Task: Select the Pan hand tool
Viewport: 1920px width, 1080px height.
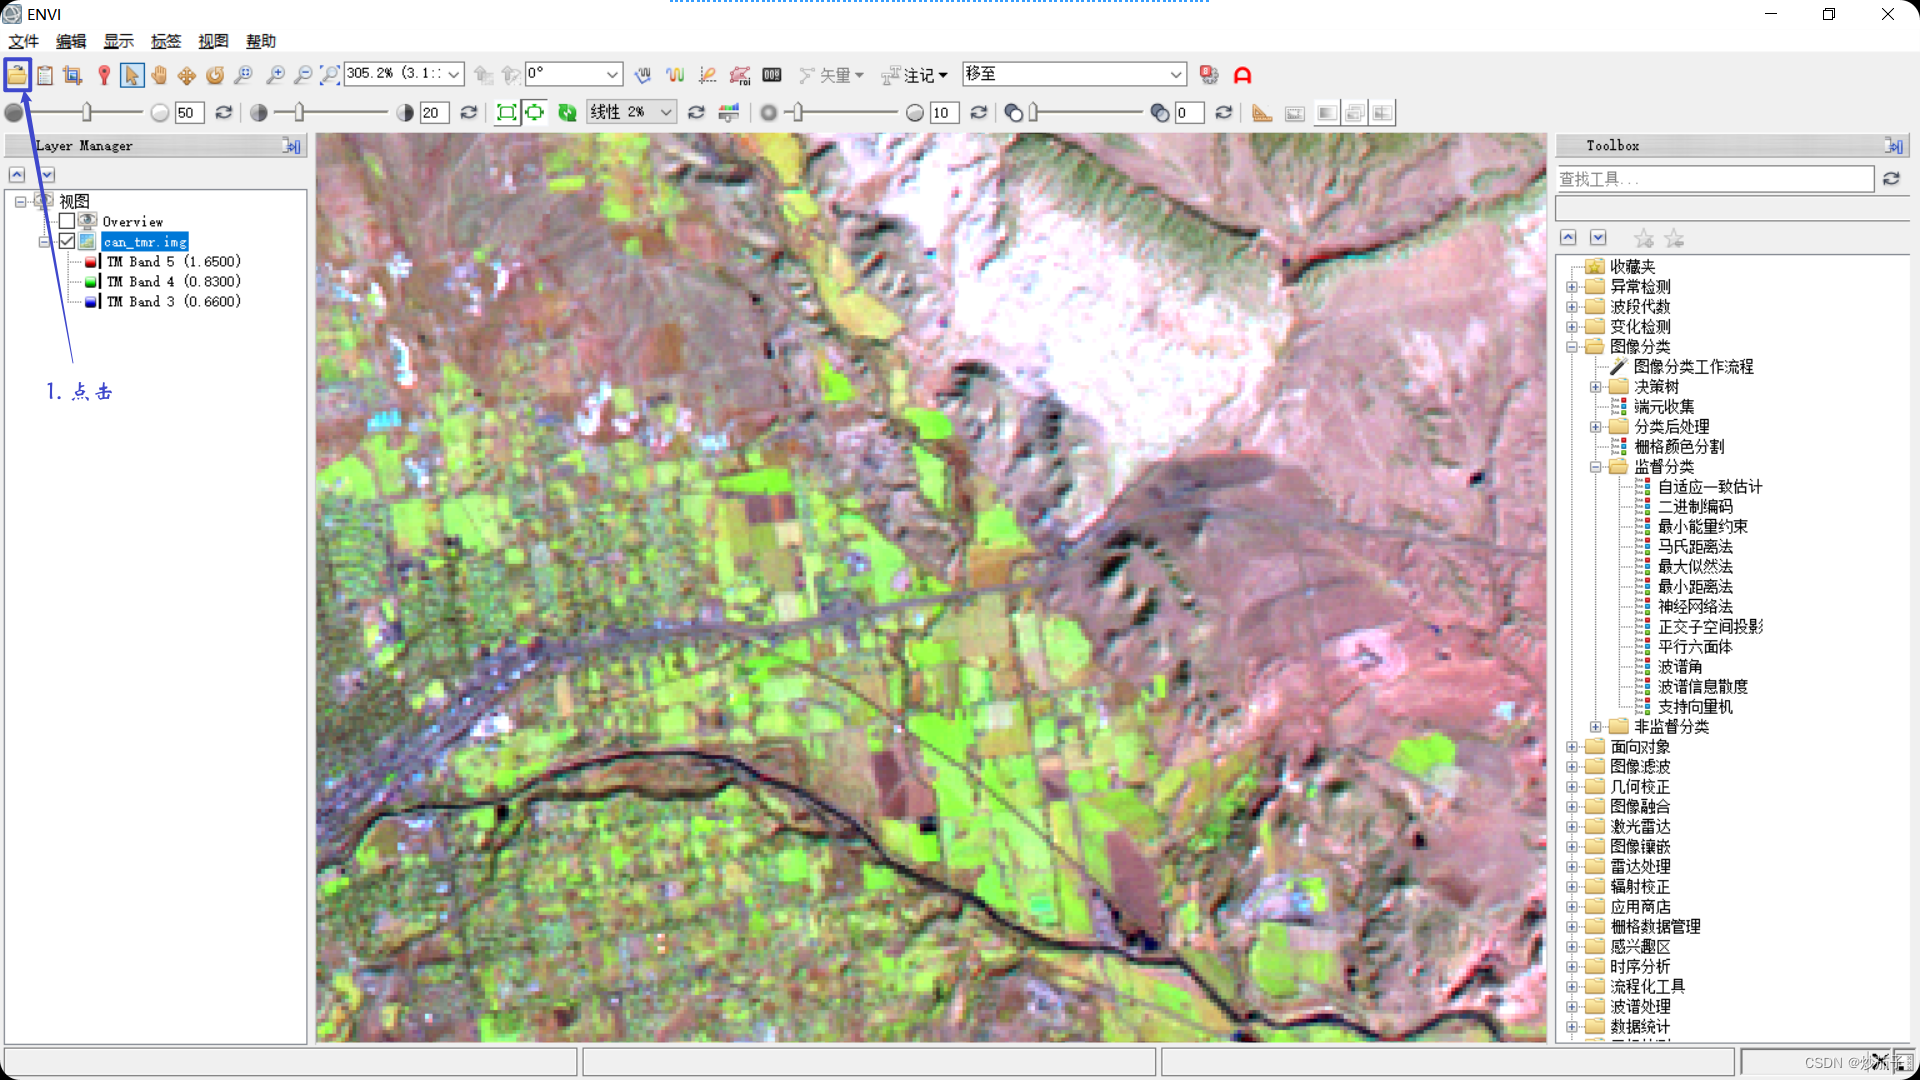Action: (x=159, y=75)
